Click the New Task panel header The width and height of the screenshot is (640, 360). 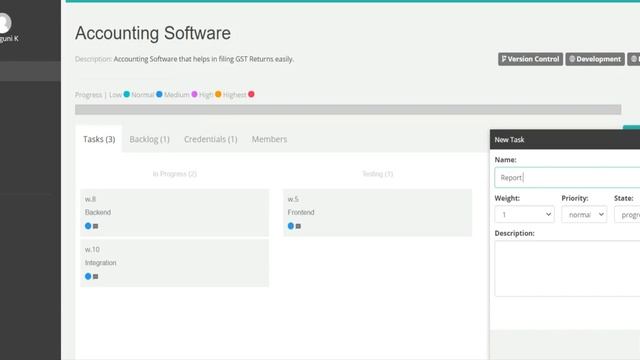coord(565,140)
